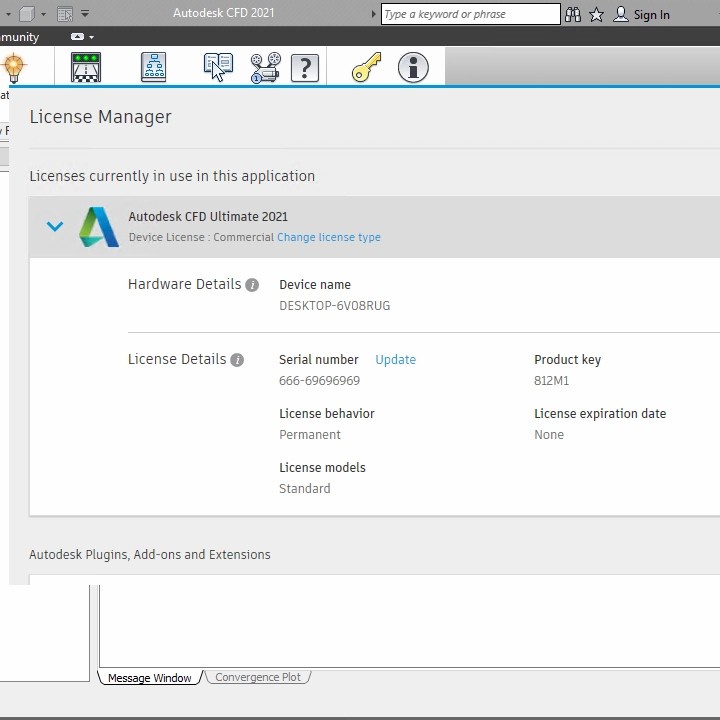Click the circled 'i' About icon
This screenshot has height=720, width=720.
(x=413, y=68)
